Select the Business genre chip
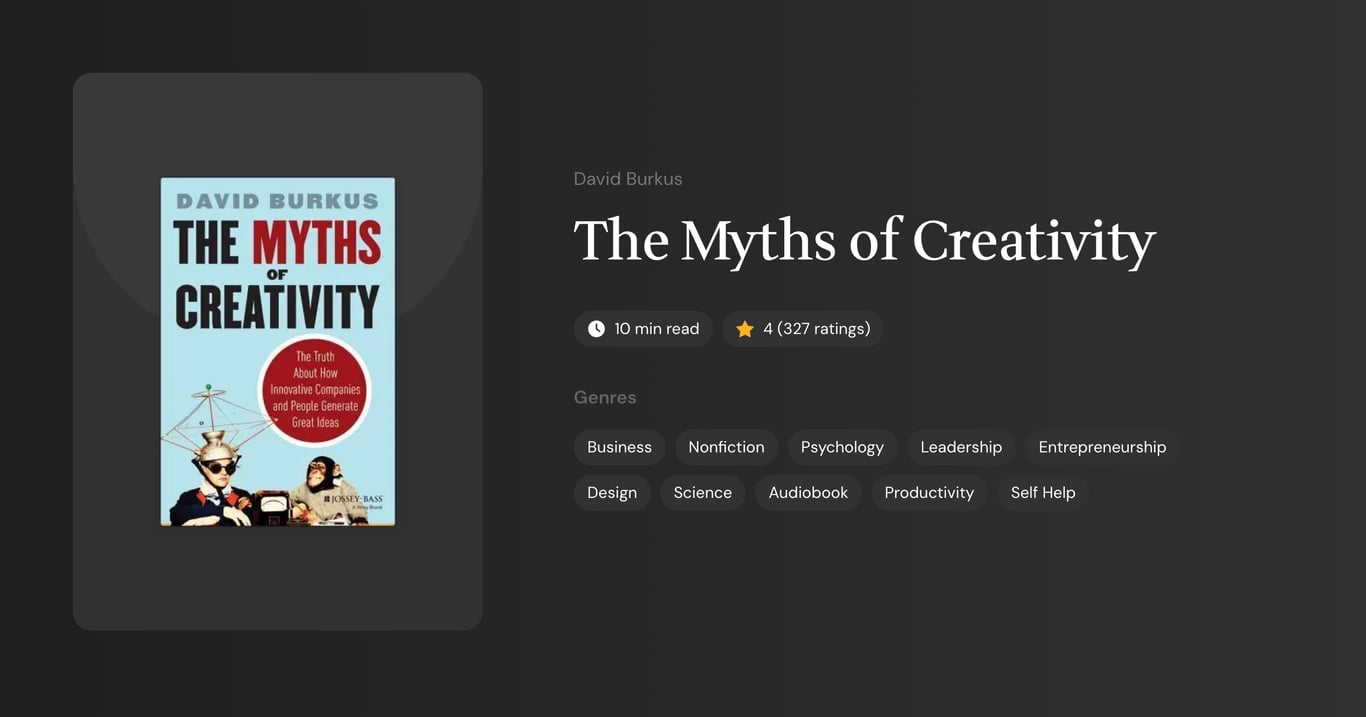 [x=619, y=447]
